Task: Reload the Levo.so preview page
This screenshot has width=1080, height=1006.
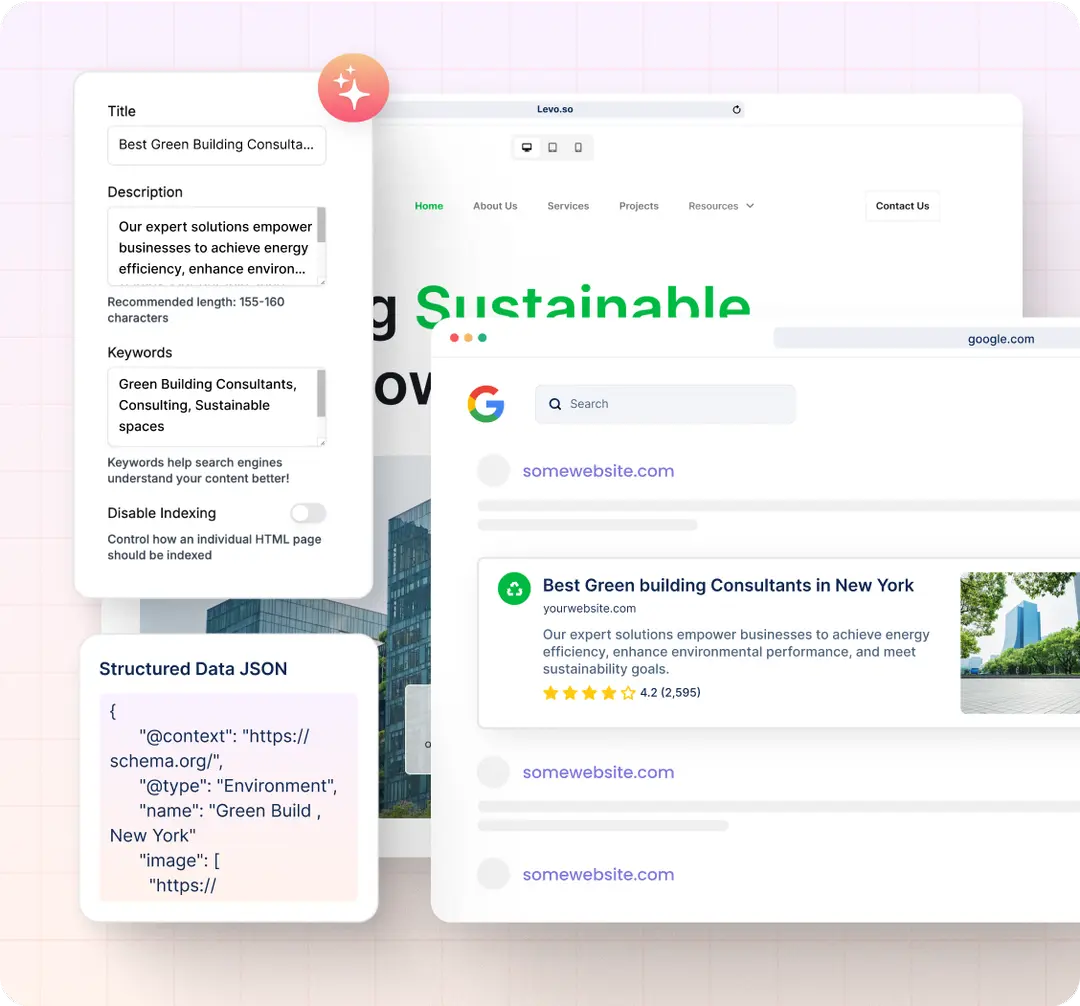Action: 736,109
